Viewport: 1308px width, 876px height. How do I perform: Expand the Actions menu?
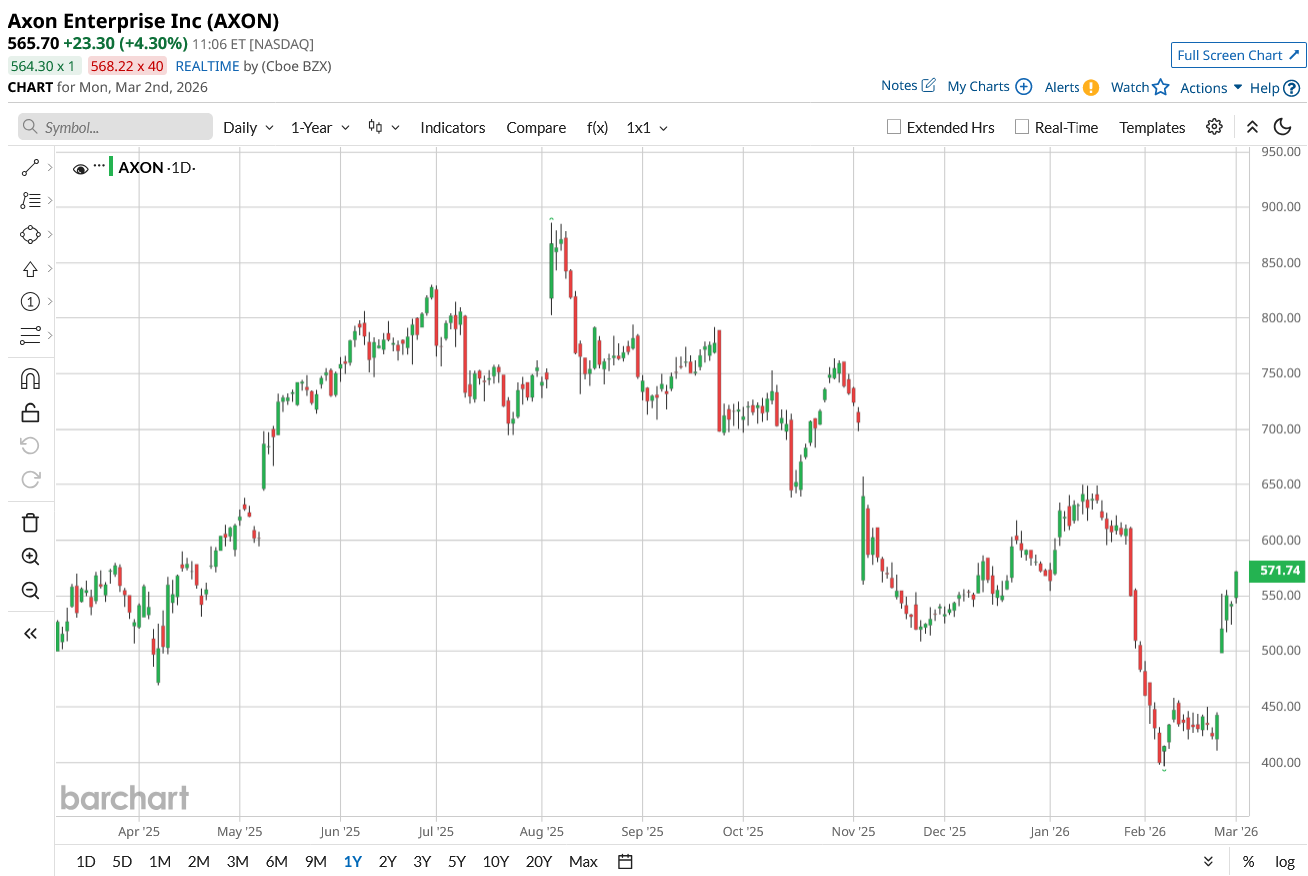[x=1211, y=88]
